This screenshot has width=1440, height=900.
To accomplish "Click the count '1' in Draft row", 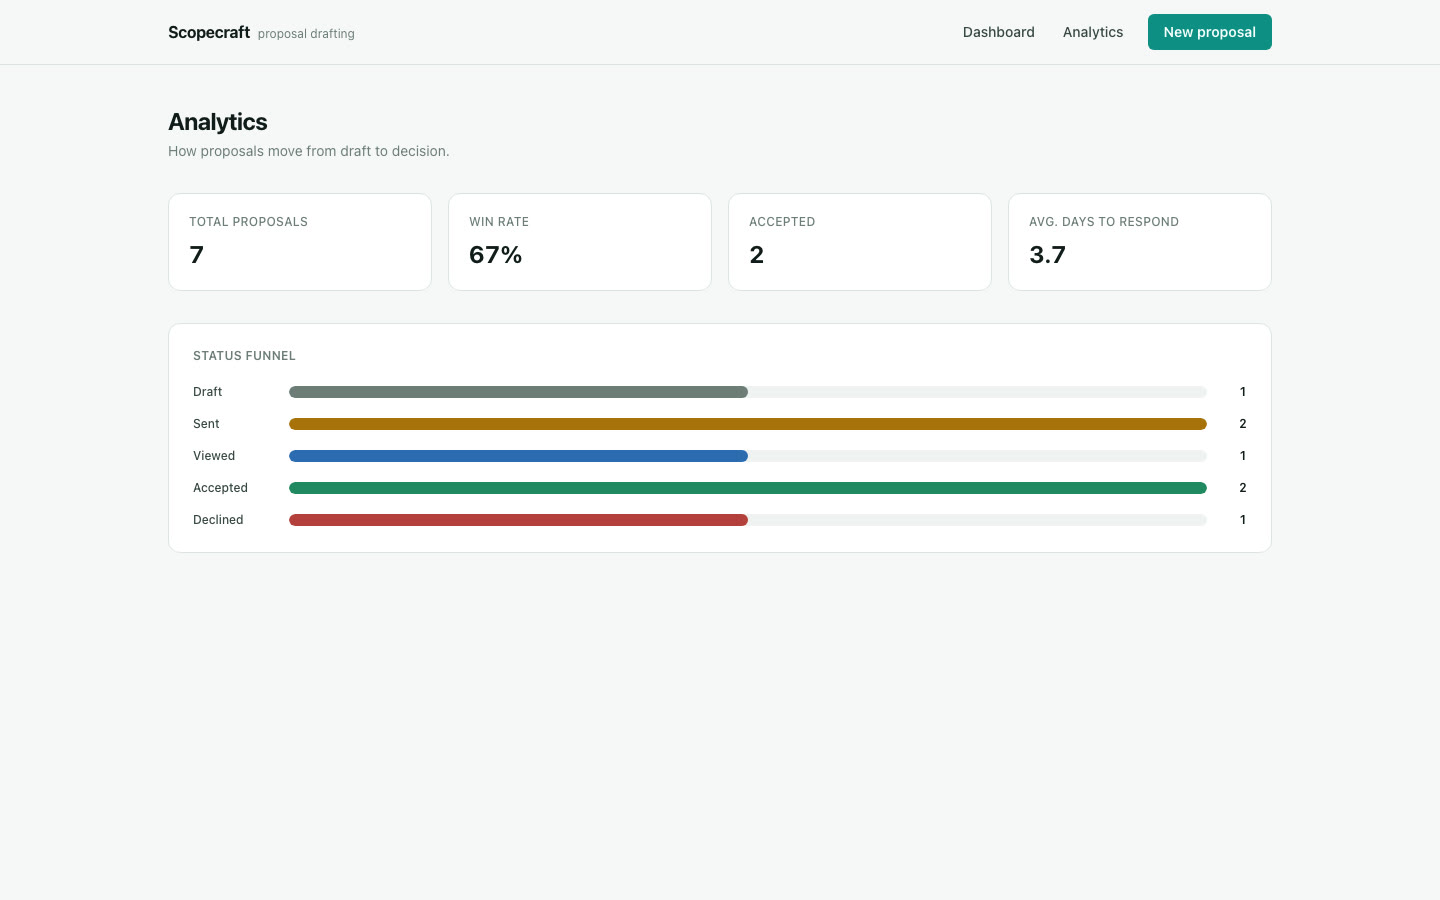I will pos(1243,392).
